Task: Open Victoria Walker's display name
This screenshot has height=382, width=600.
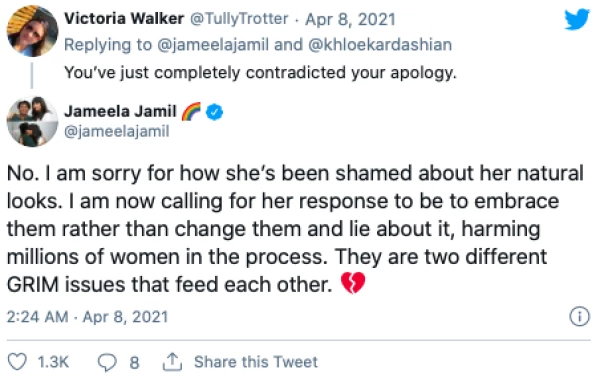Action: pos(124,19)
